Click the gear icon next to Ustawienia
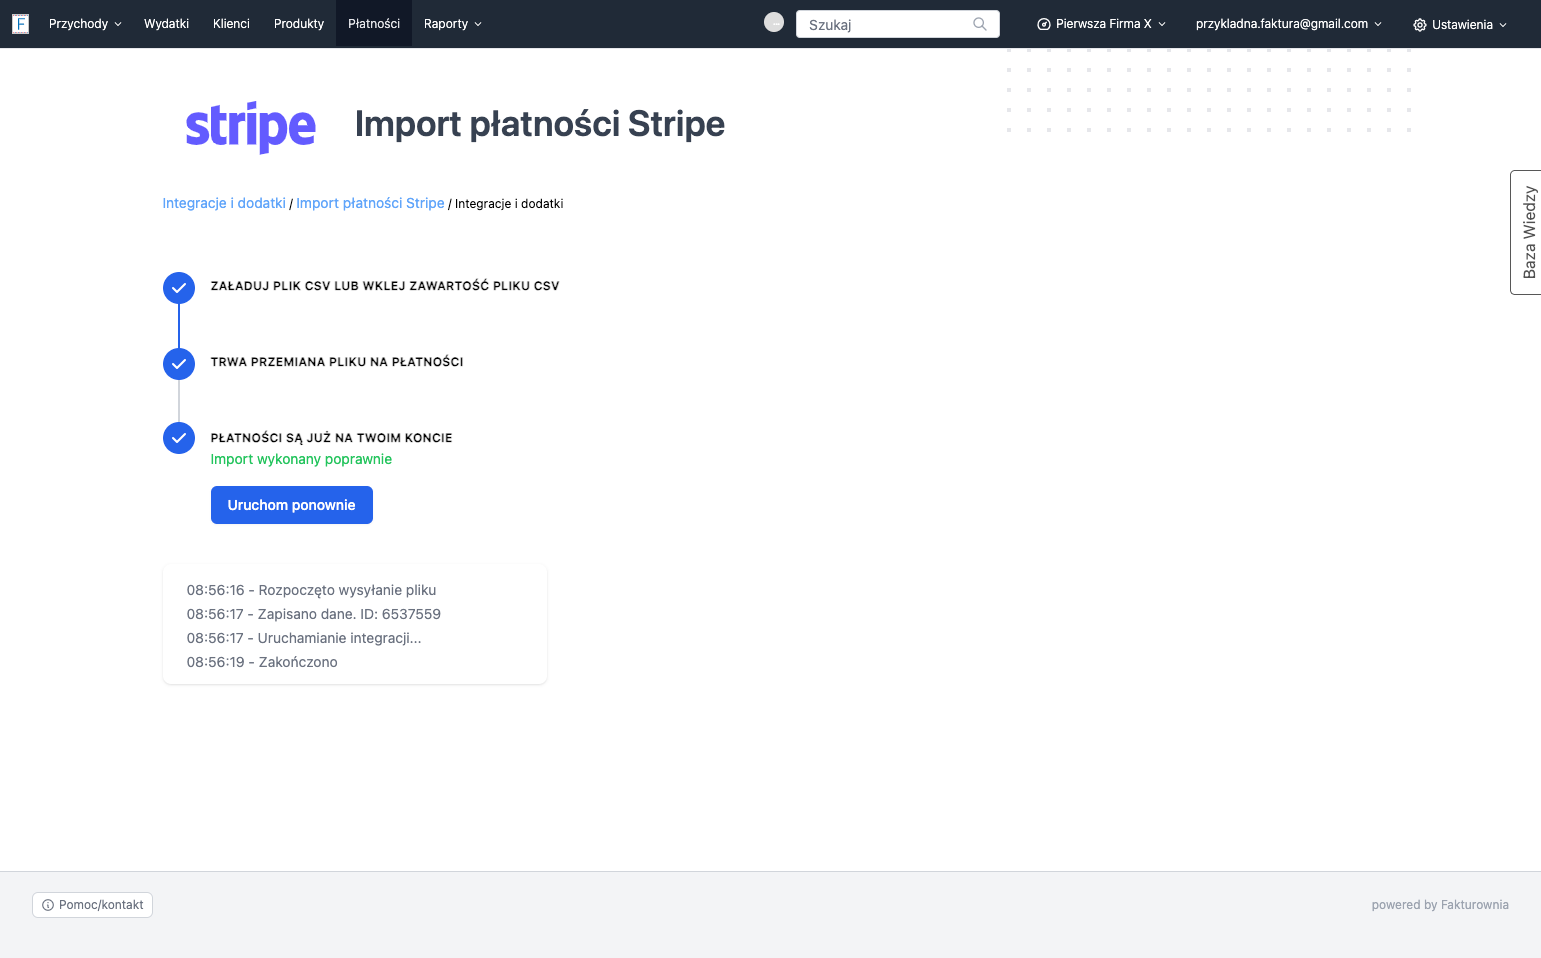1541x958 pixels. (x=1420, y=25)
